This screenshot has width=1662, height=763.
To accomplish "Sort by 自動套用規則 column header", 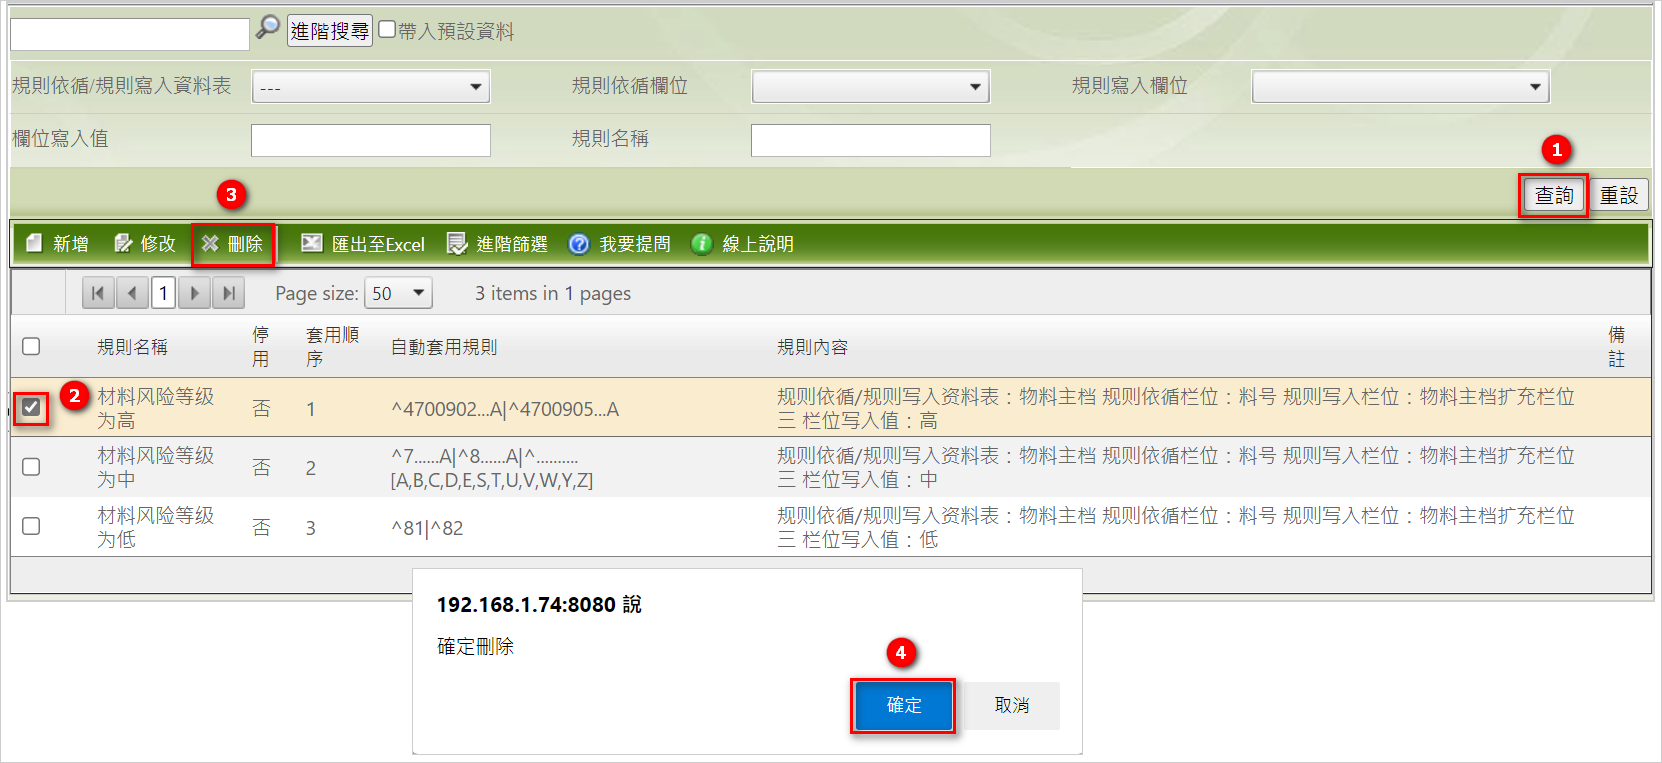I will [x=444, y=347].
